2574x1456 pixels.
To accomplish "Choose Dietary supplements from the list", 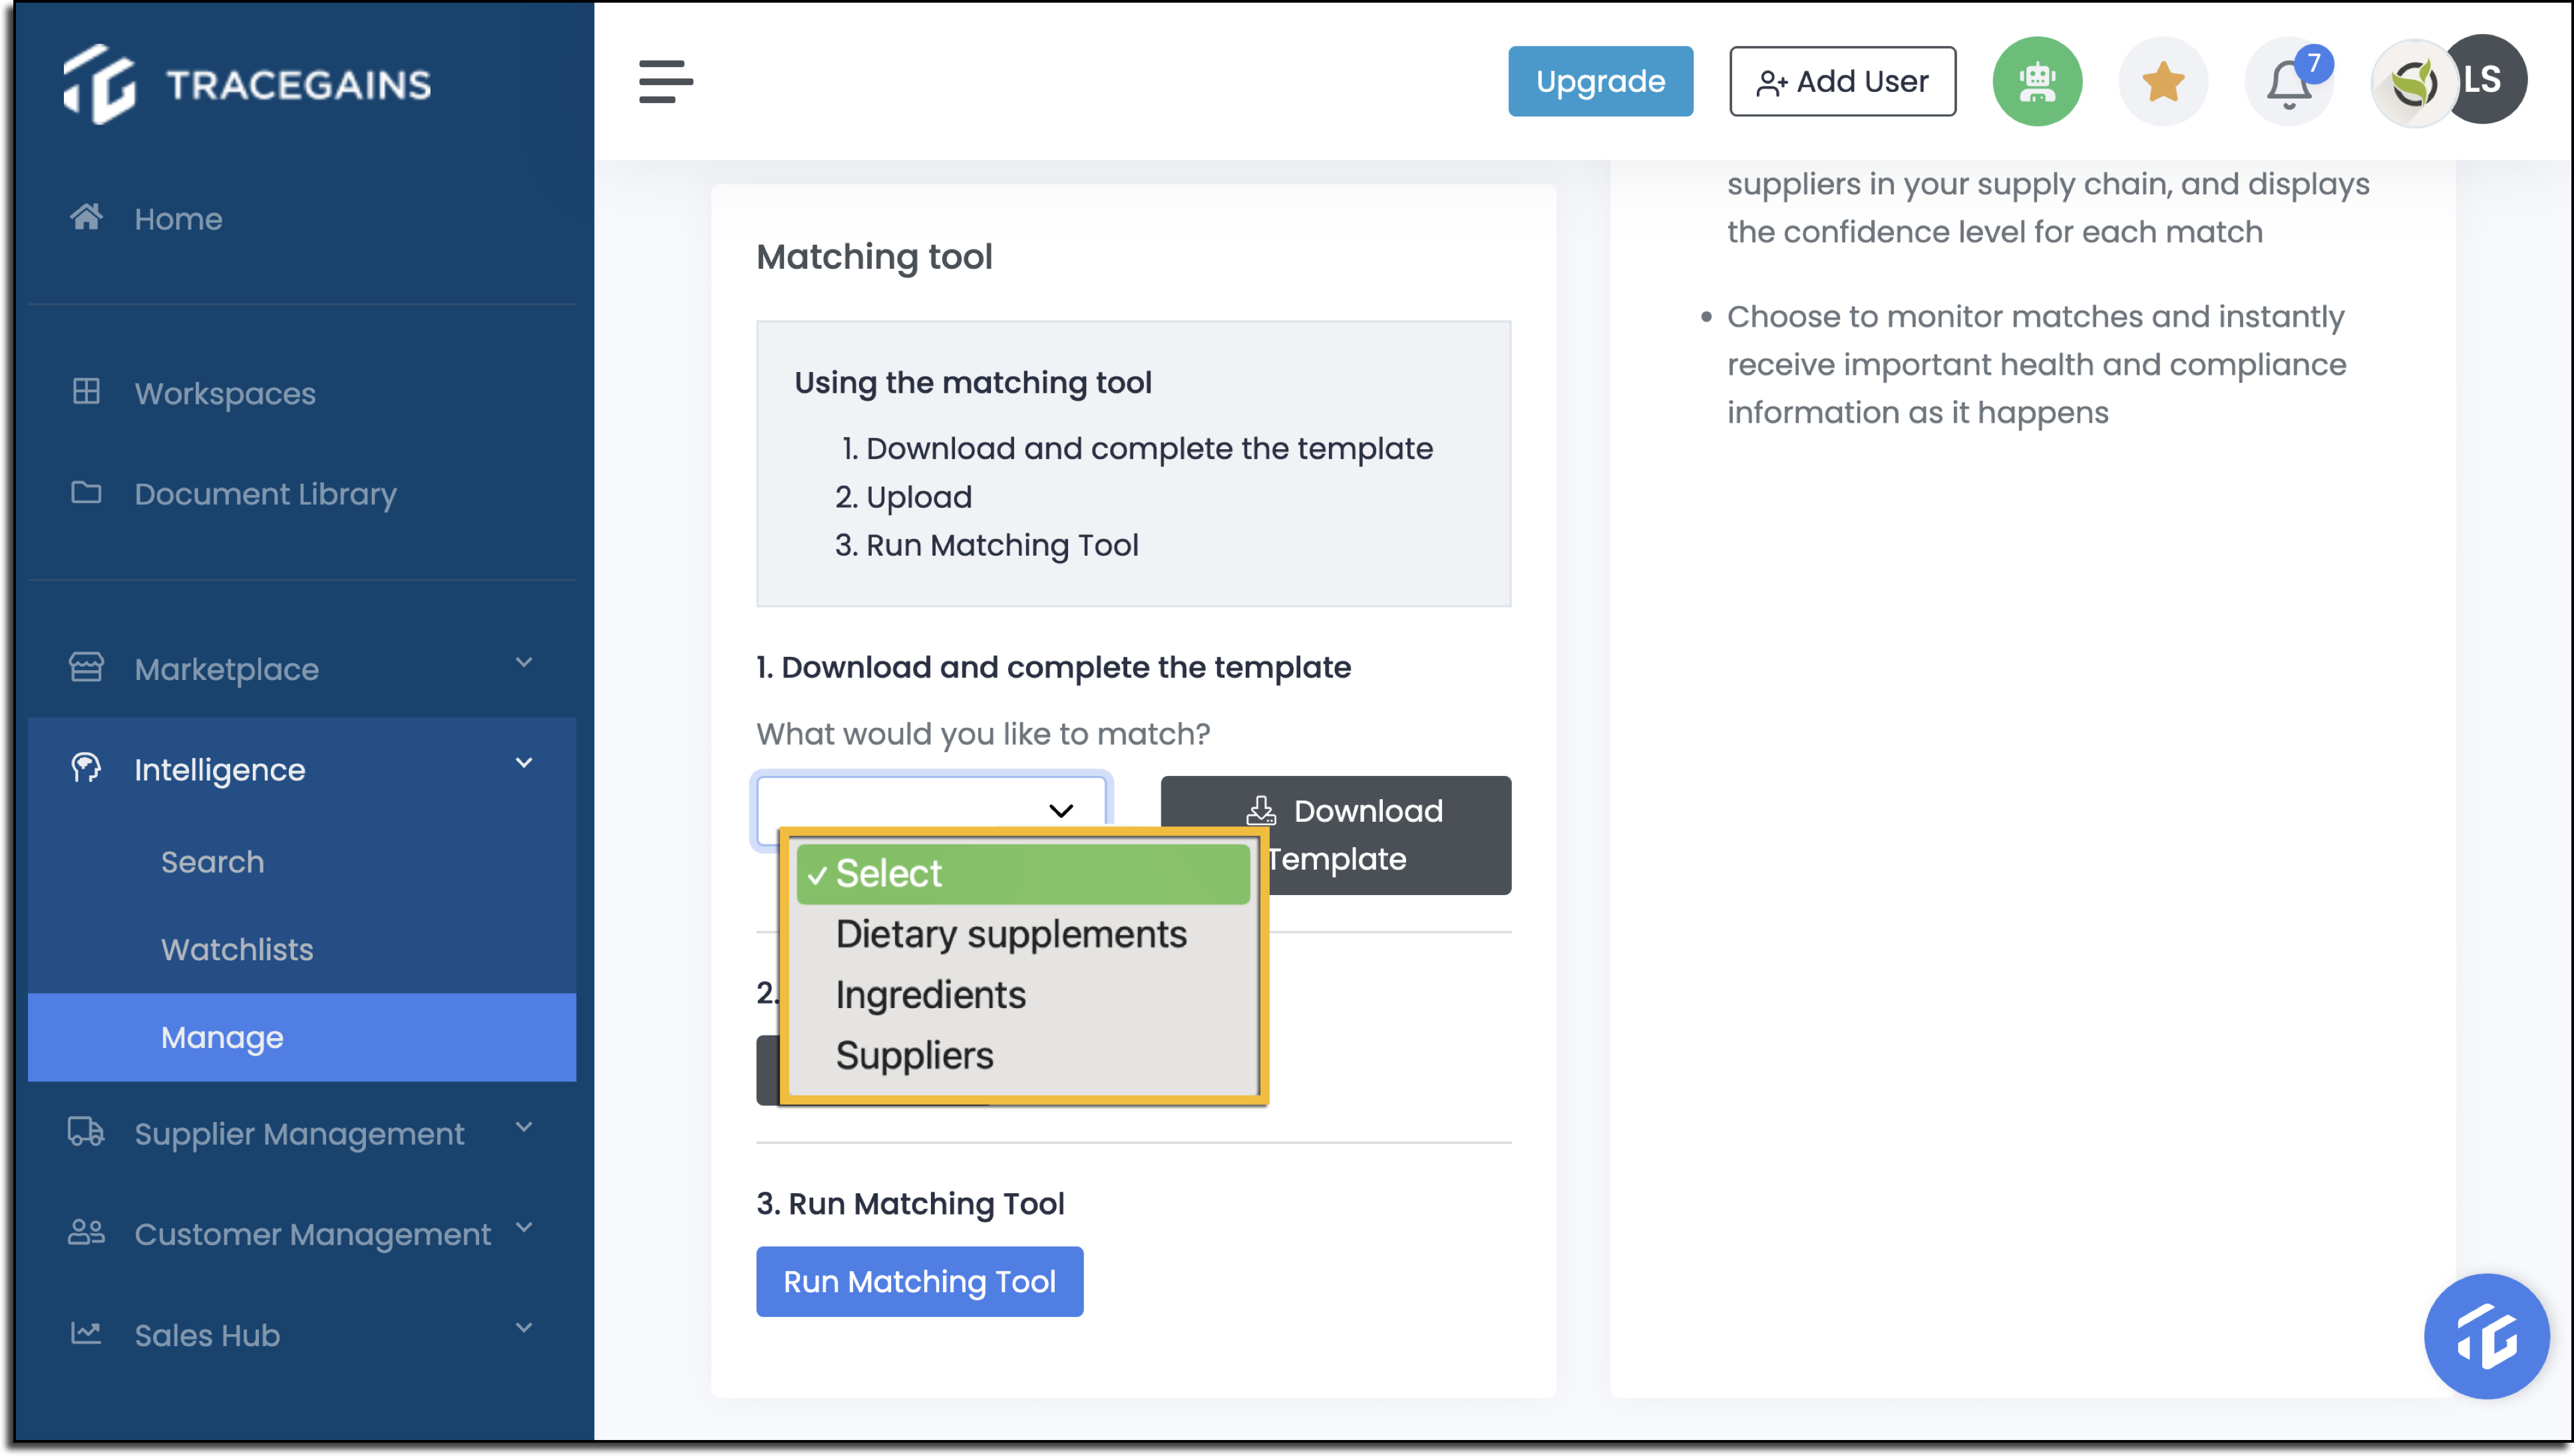I will coord(1011,934).
